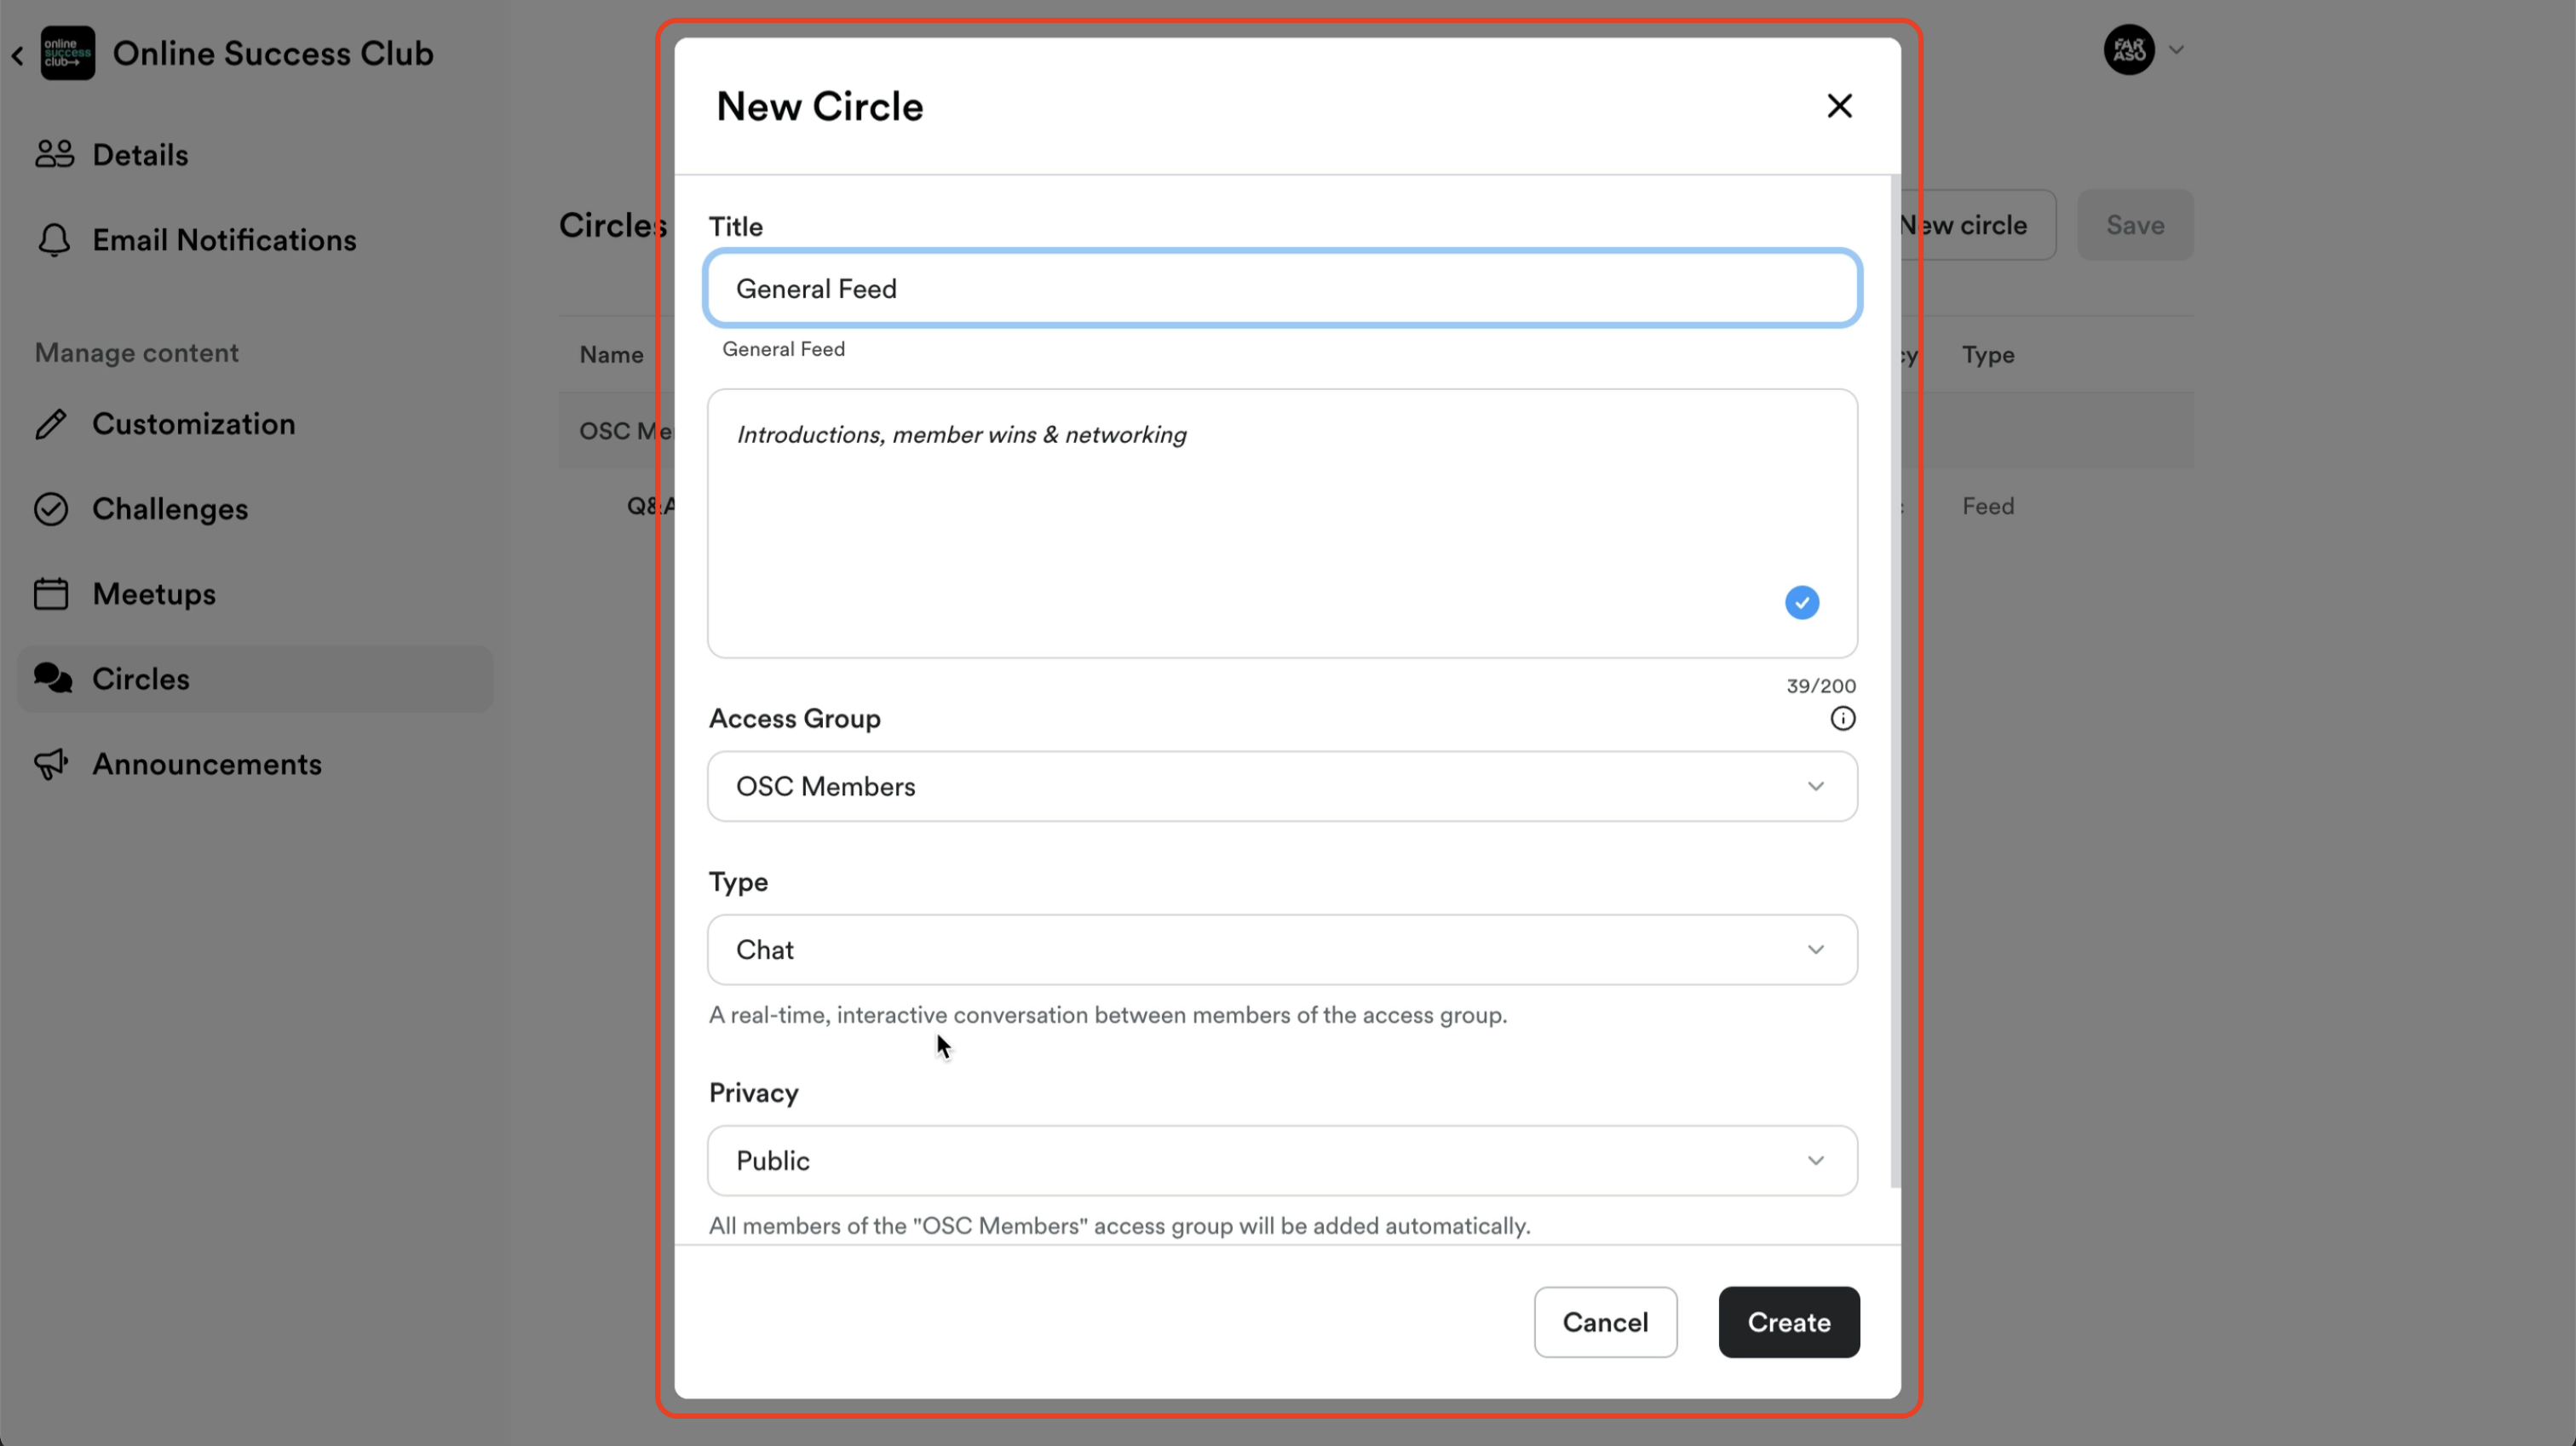The image size is (2576, 1446).
Task: Open the Privacy dropdown showing Public
Action: [x=1281, y=1161]
